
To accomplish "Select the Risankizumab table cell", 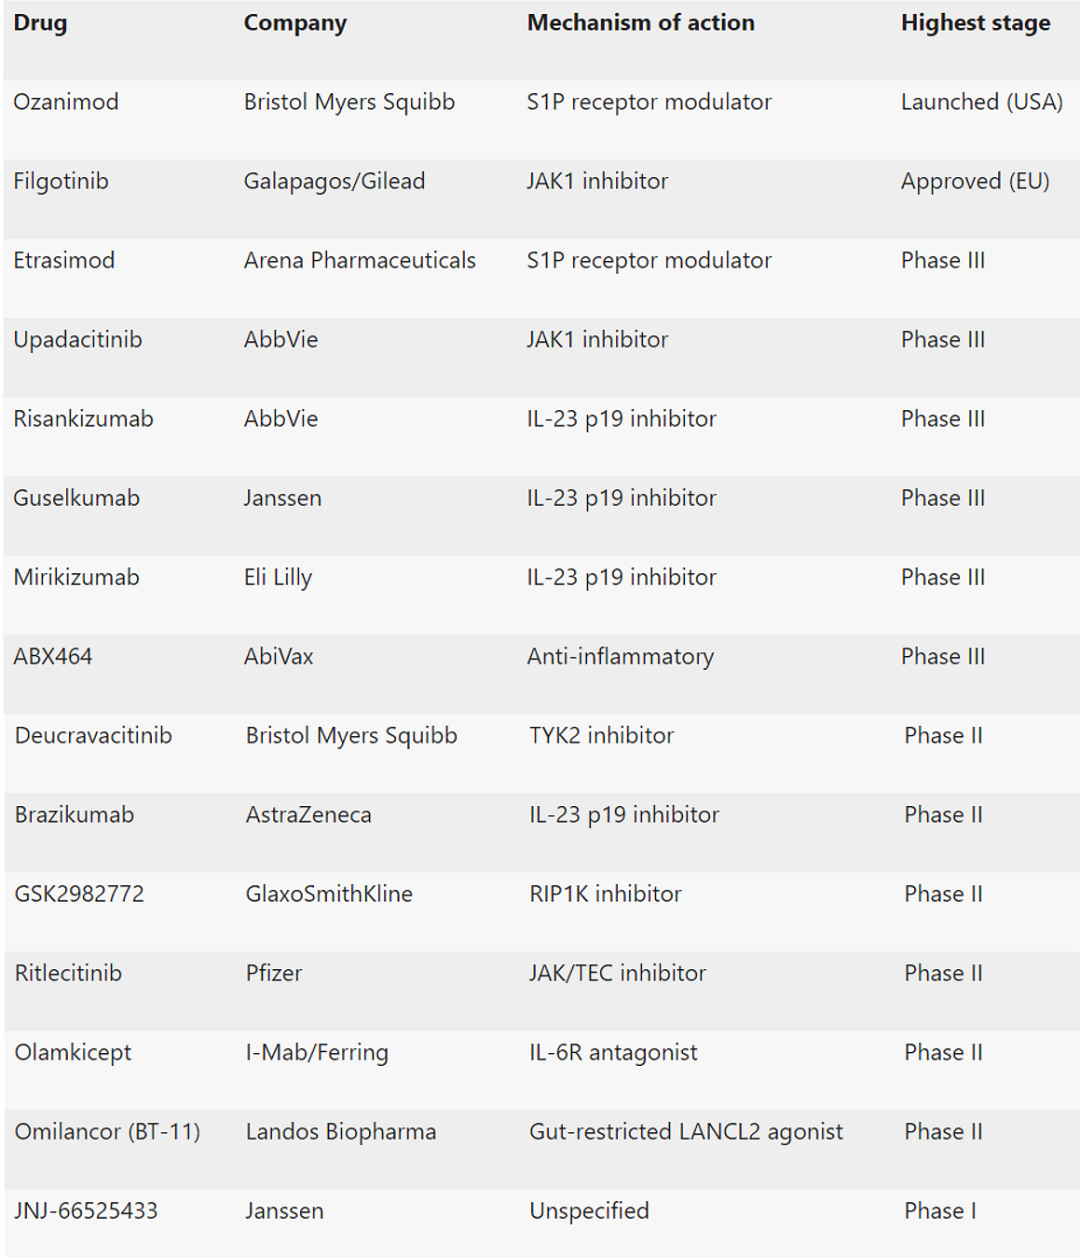I will pos(83,419).
